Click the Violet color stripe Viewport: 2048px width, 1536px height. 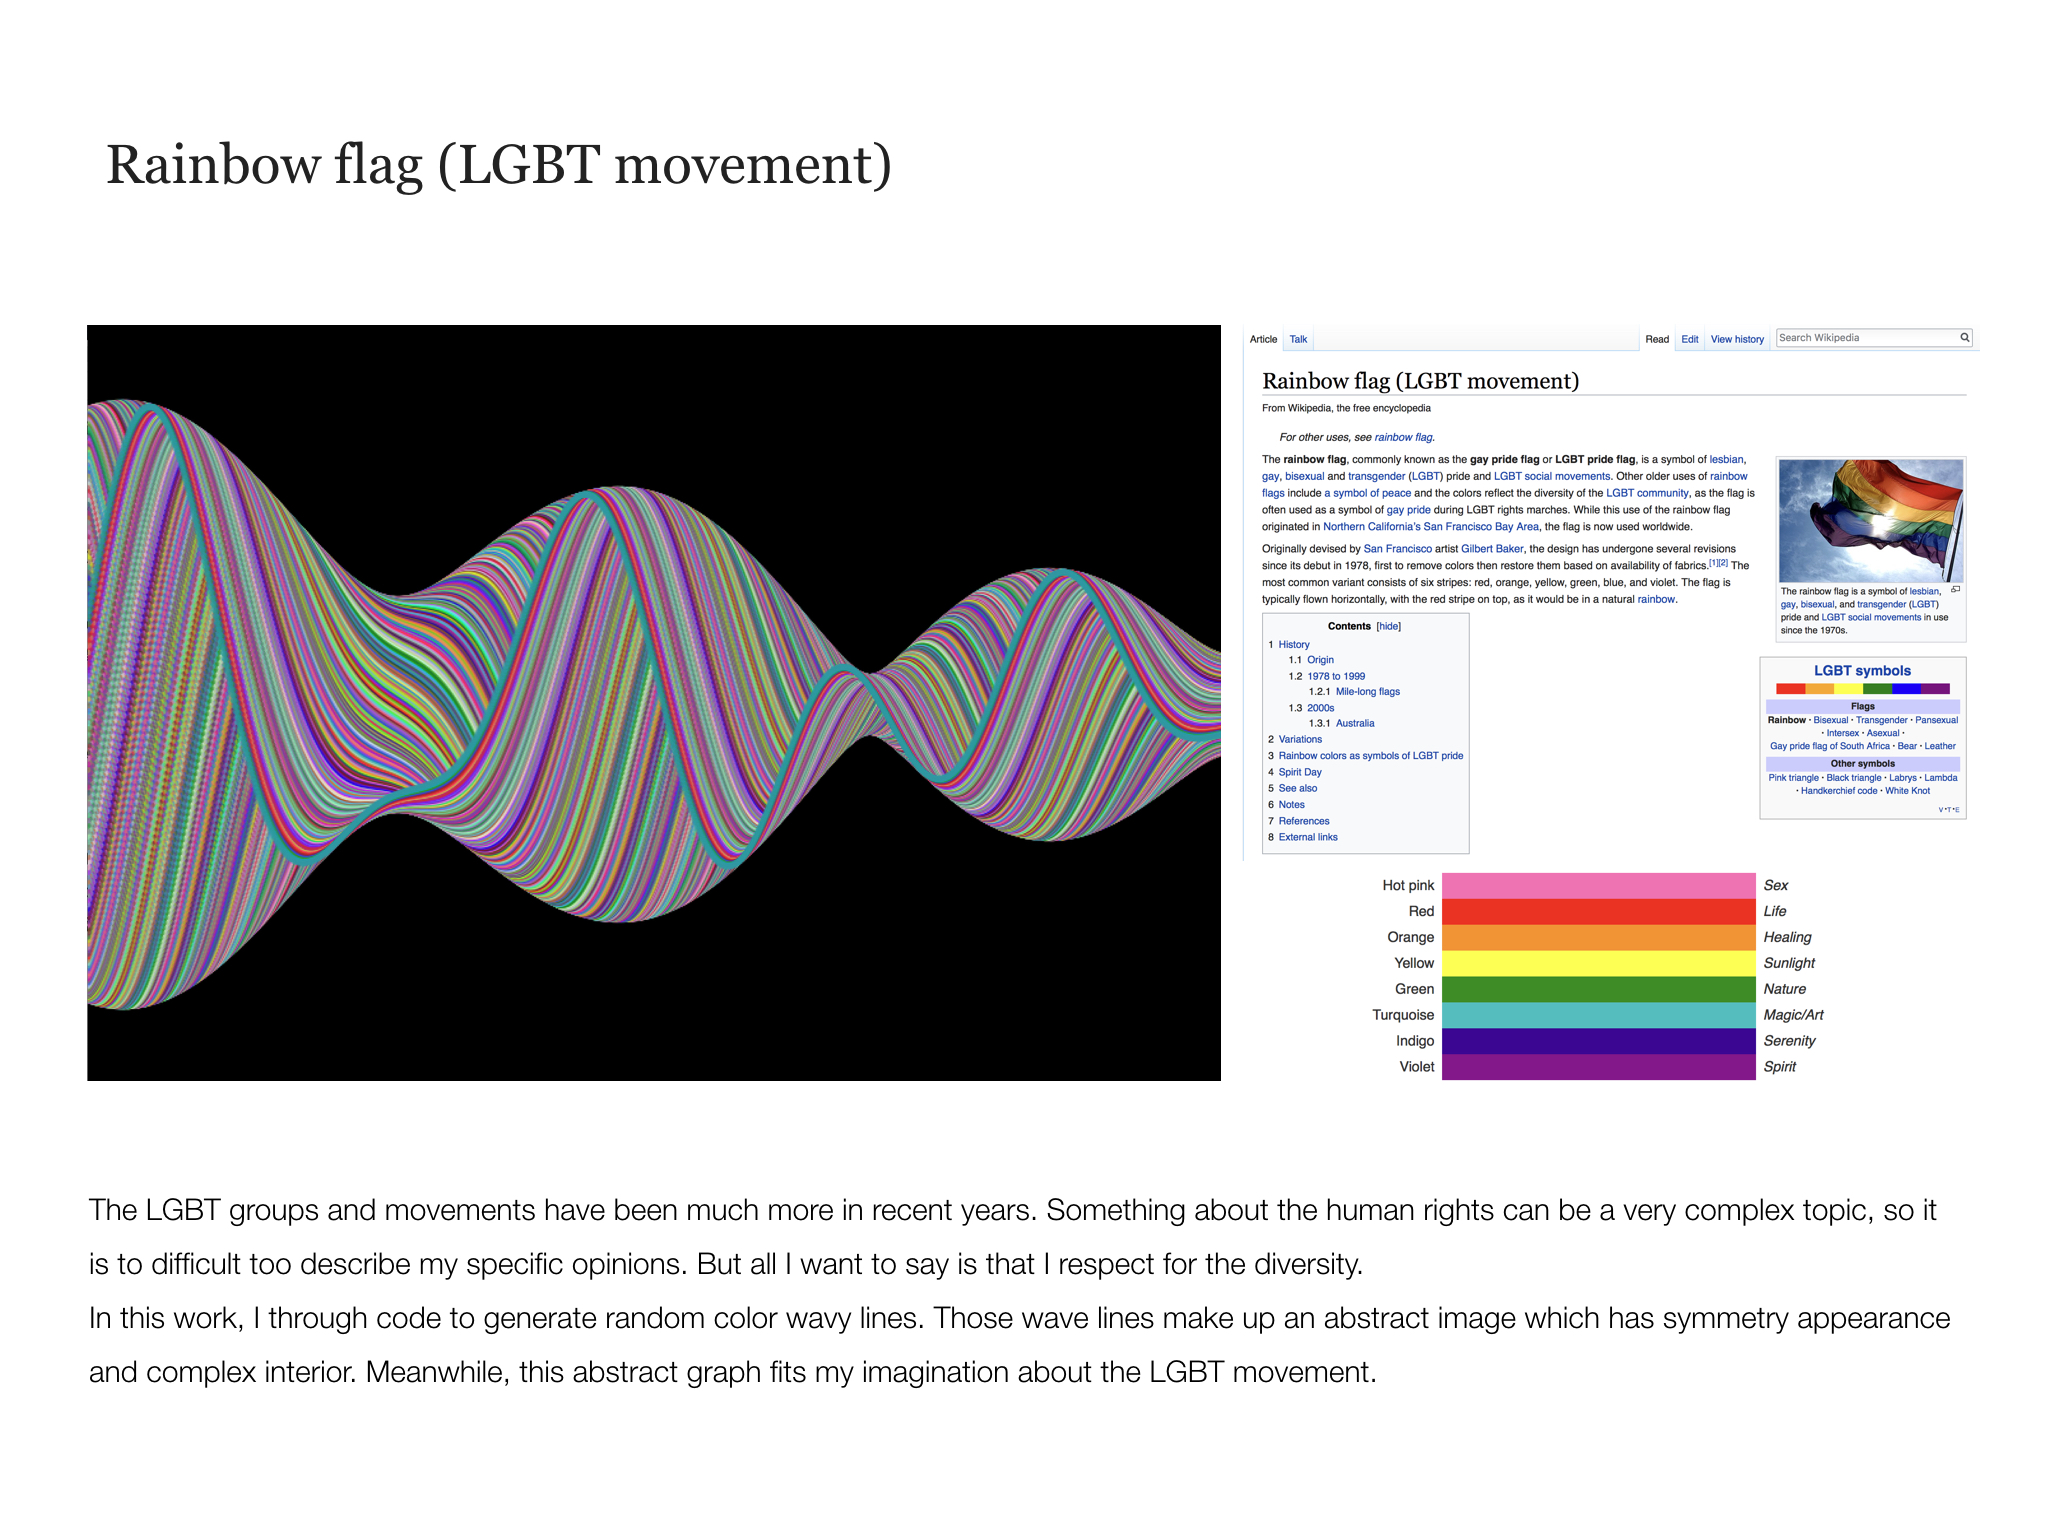[x=1598, y=1067]
